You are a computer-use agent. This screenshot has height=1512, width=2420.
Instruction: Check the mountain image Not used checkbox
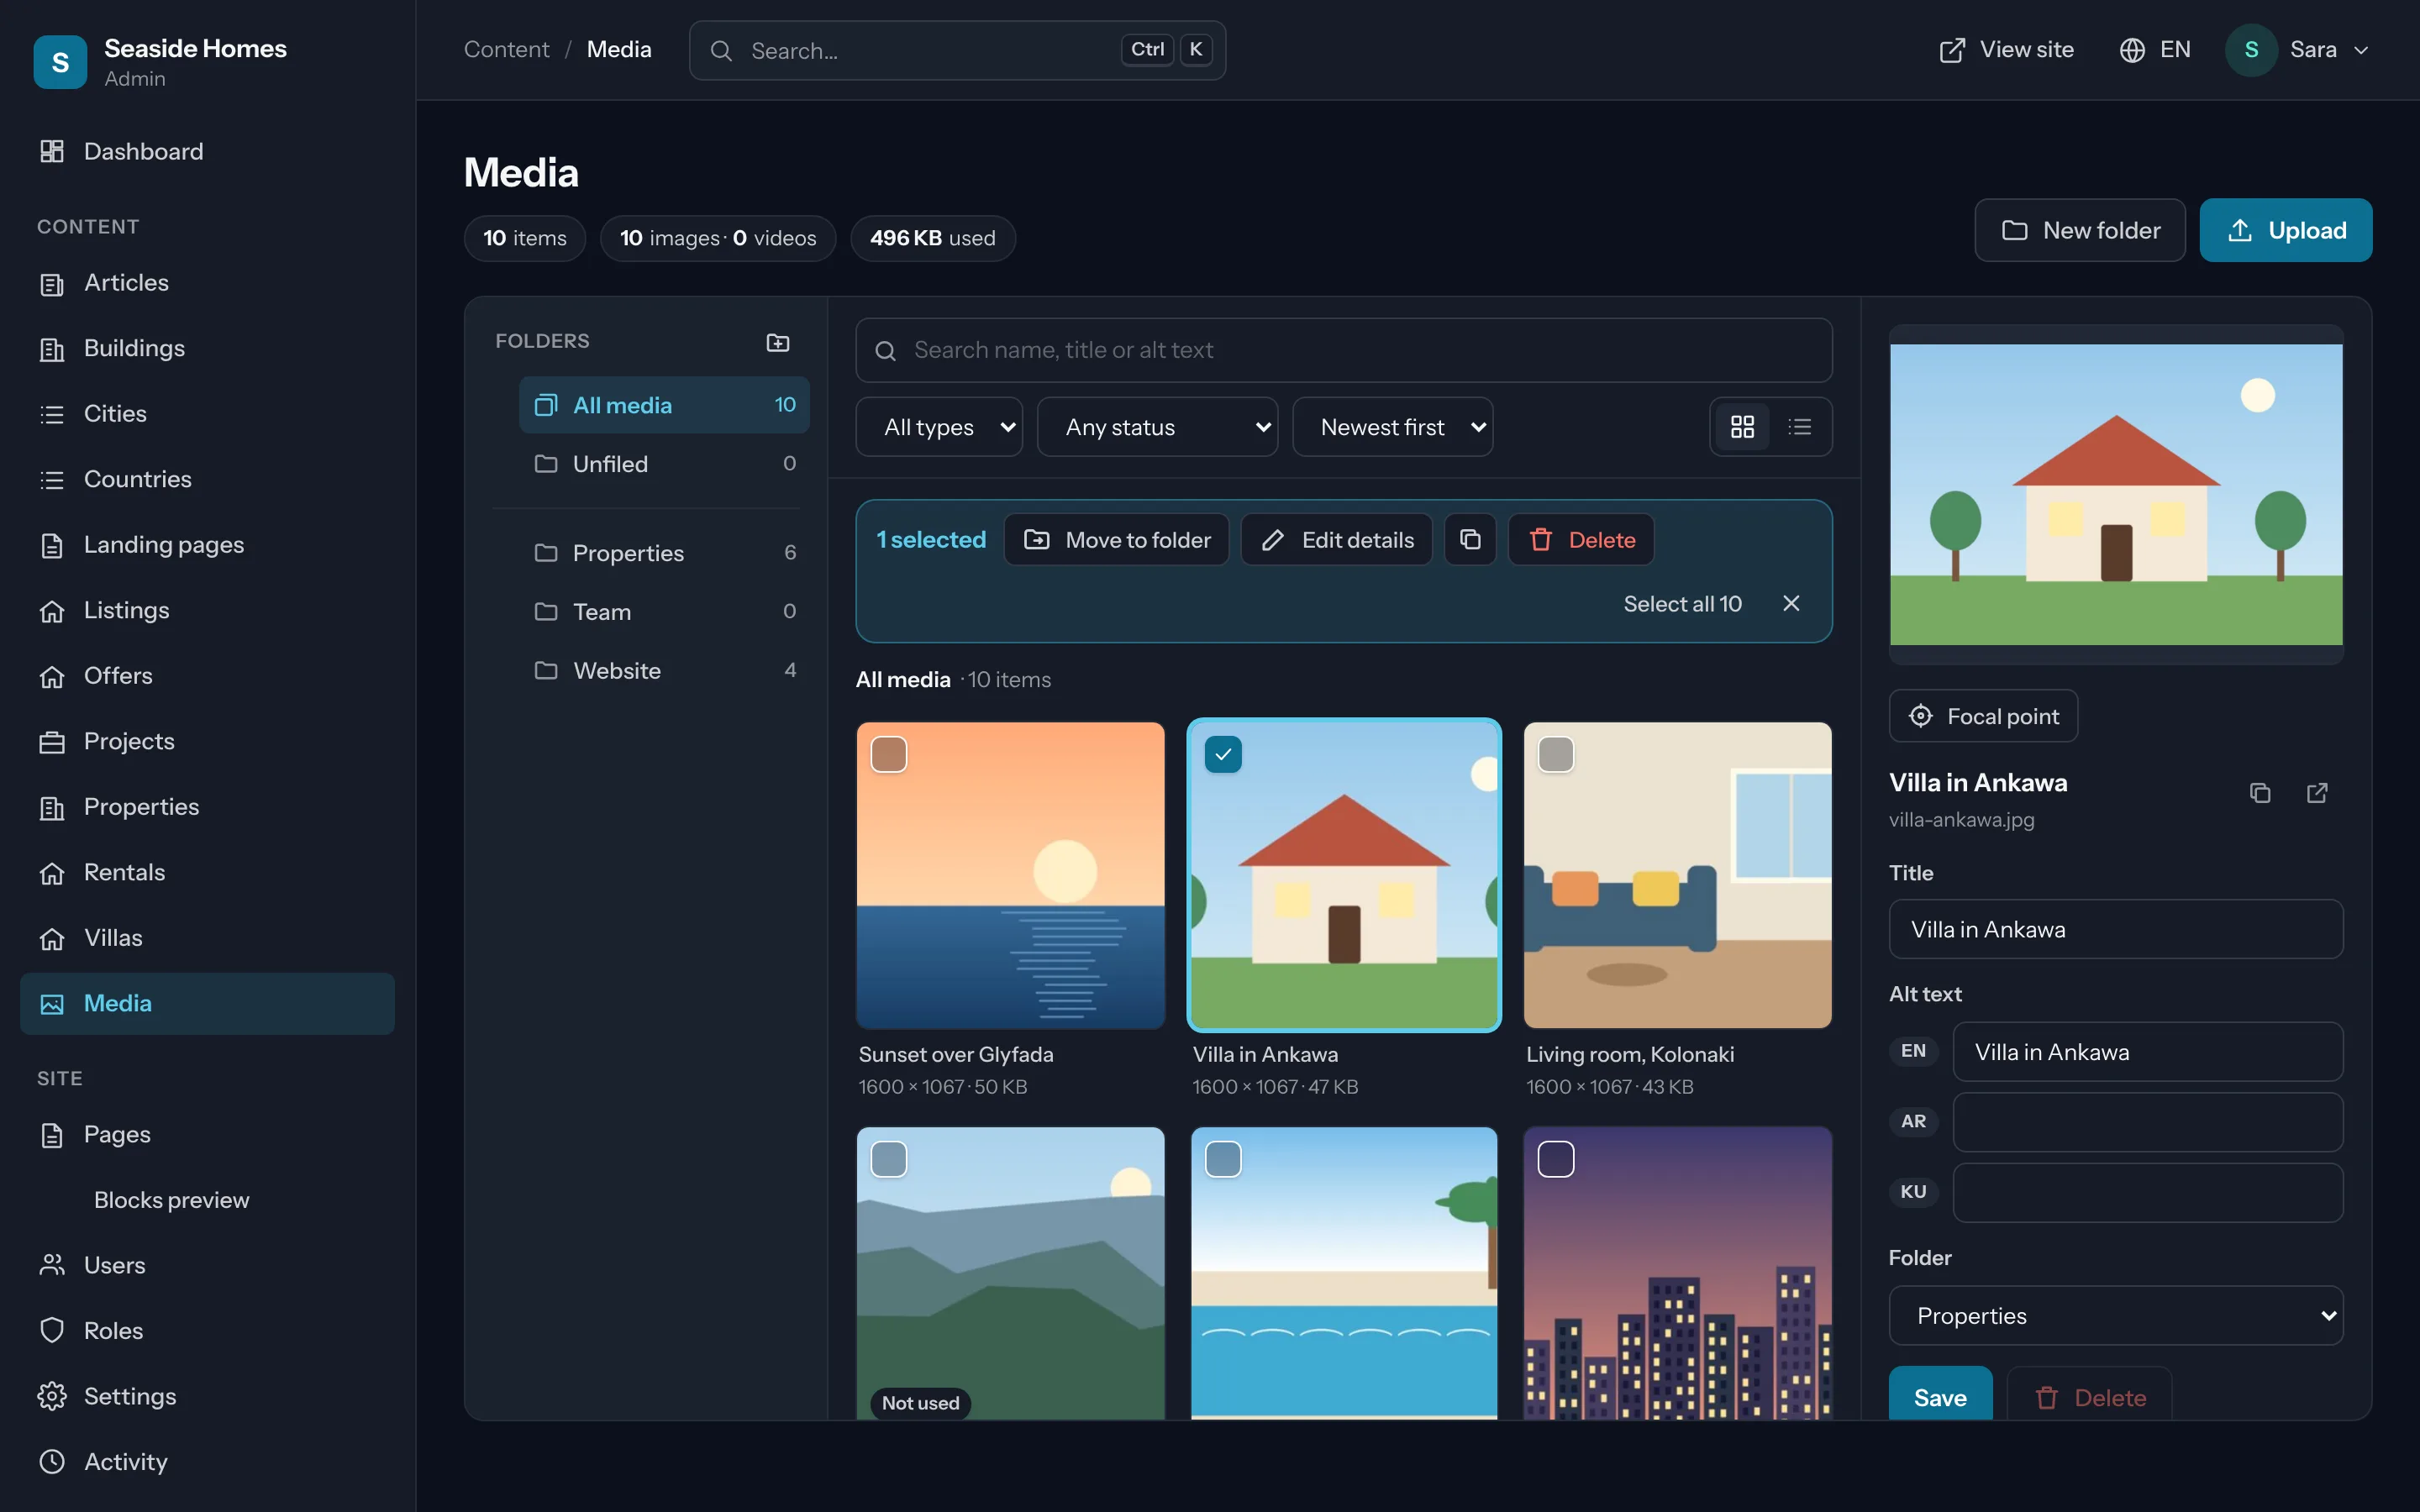tap(889, 1159)
